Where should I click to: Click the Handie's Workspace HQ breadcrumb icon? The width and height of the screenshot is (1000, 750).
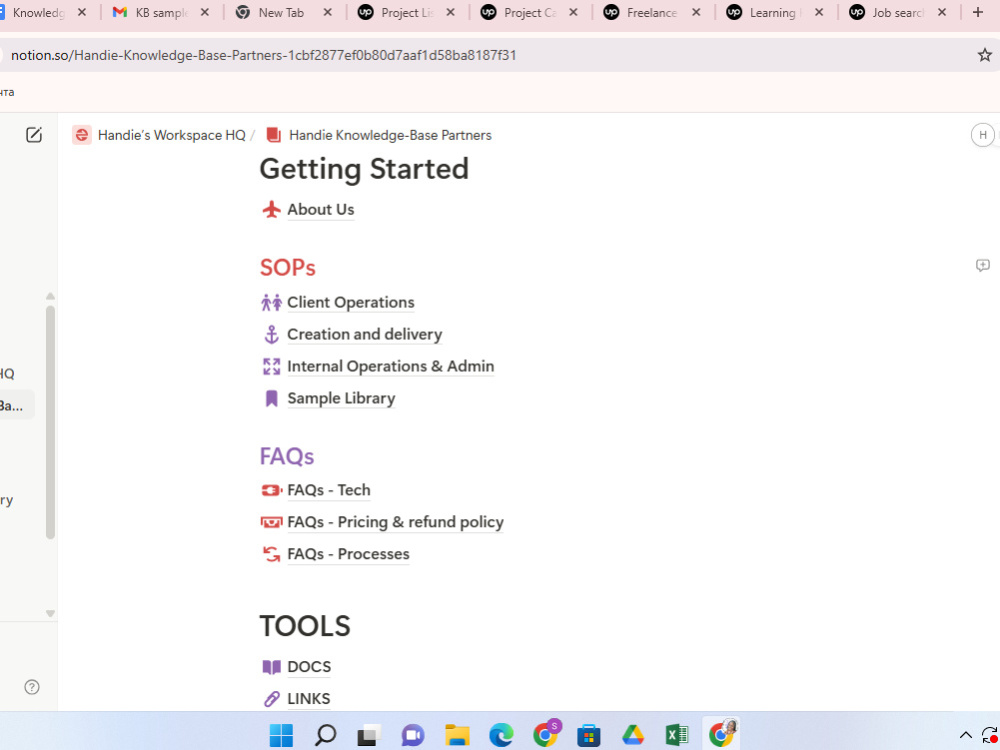[82, 135]
